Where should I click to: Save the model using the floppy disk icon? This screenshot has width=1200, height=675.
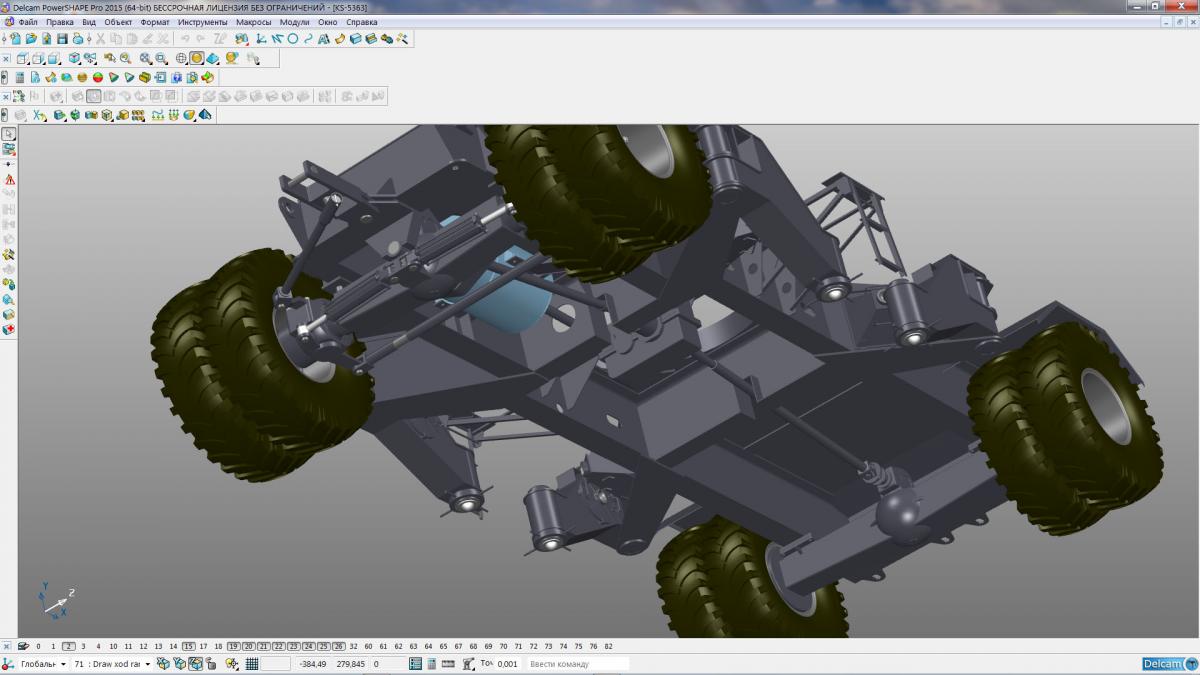click(62, 39)
